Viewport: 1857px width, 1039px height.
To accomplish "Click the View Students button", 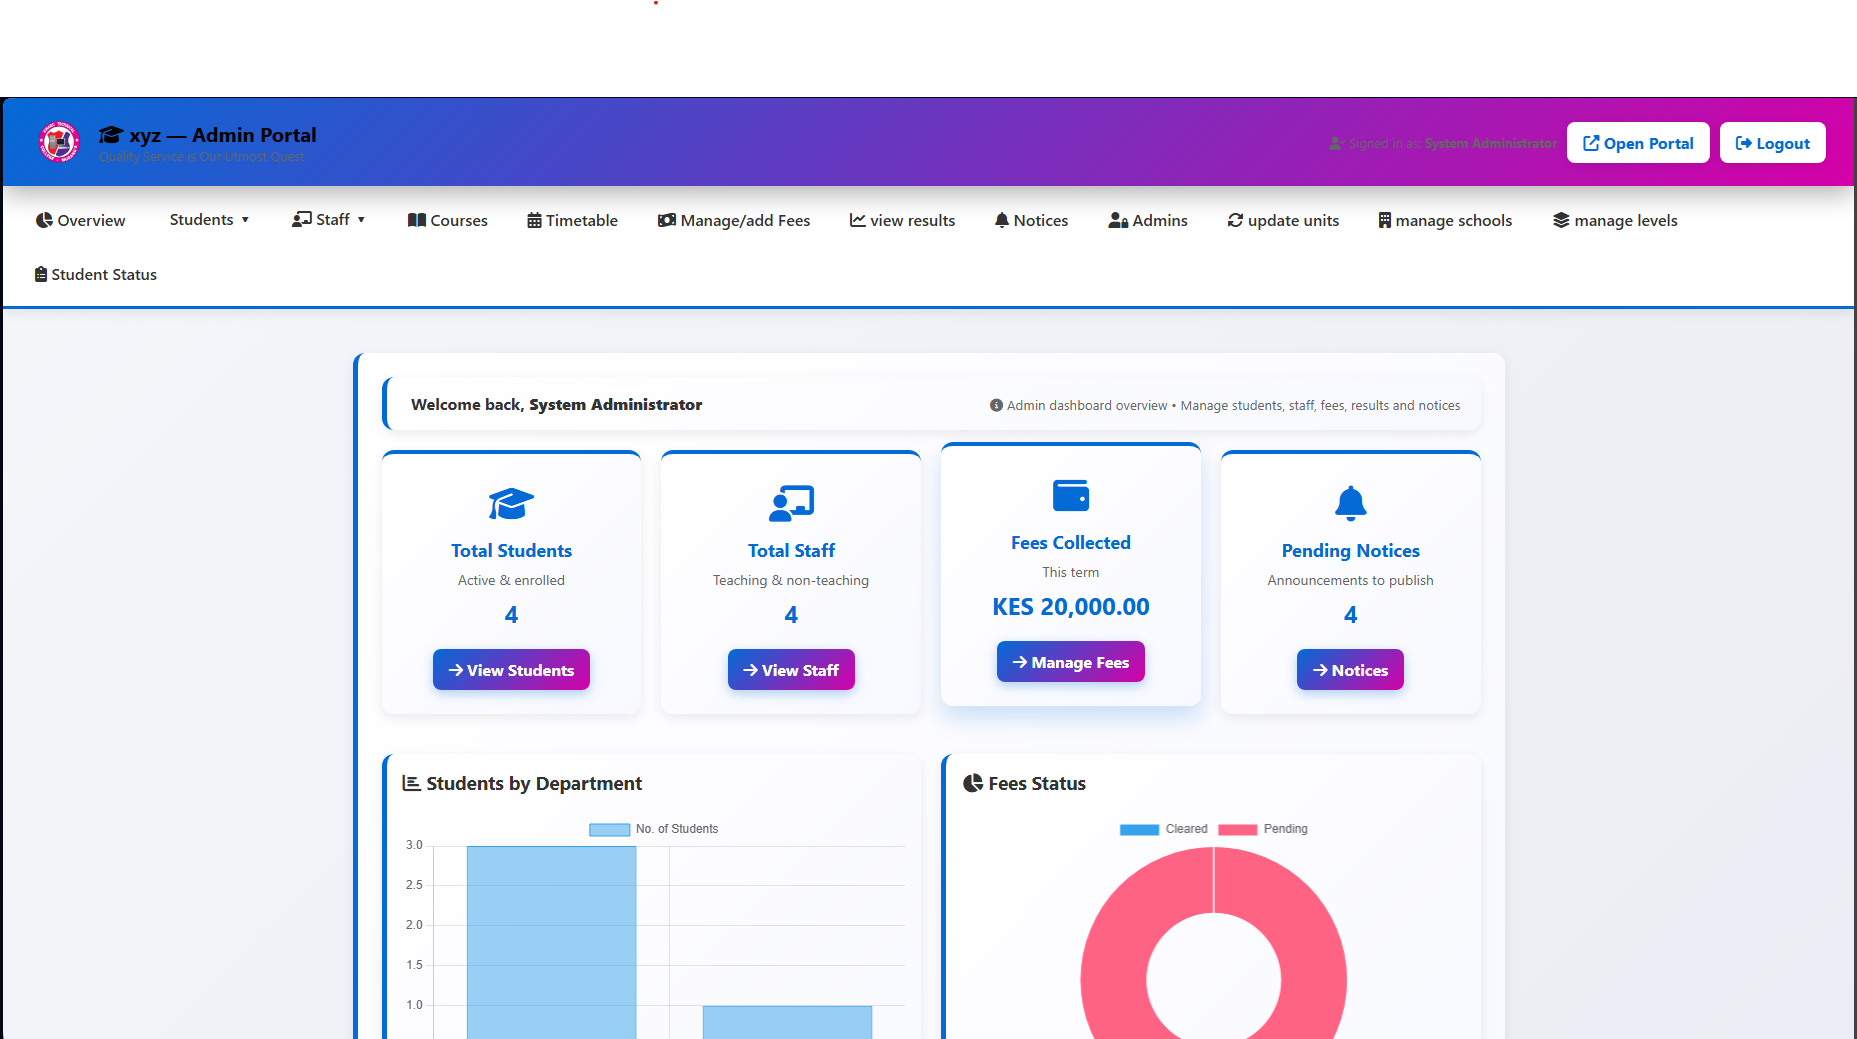I will coord(511,670).
